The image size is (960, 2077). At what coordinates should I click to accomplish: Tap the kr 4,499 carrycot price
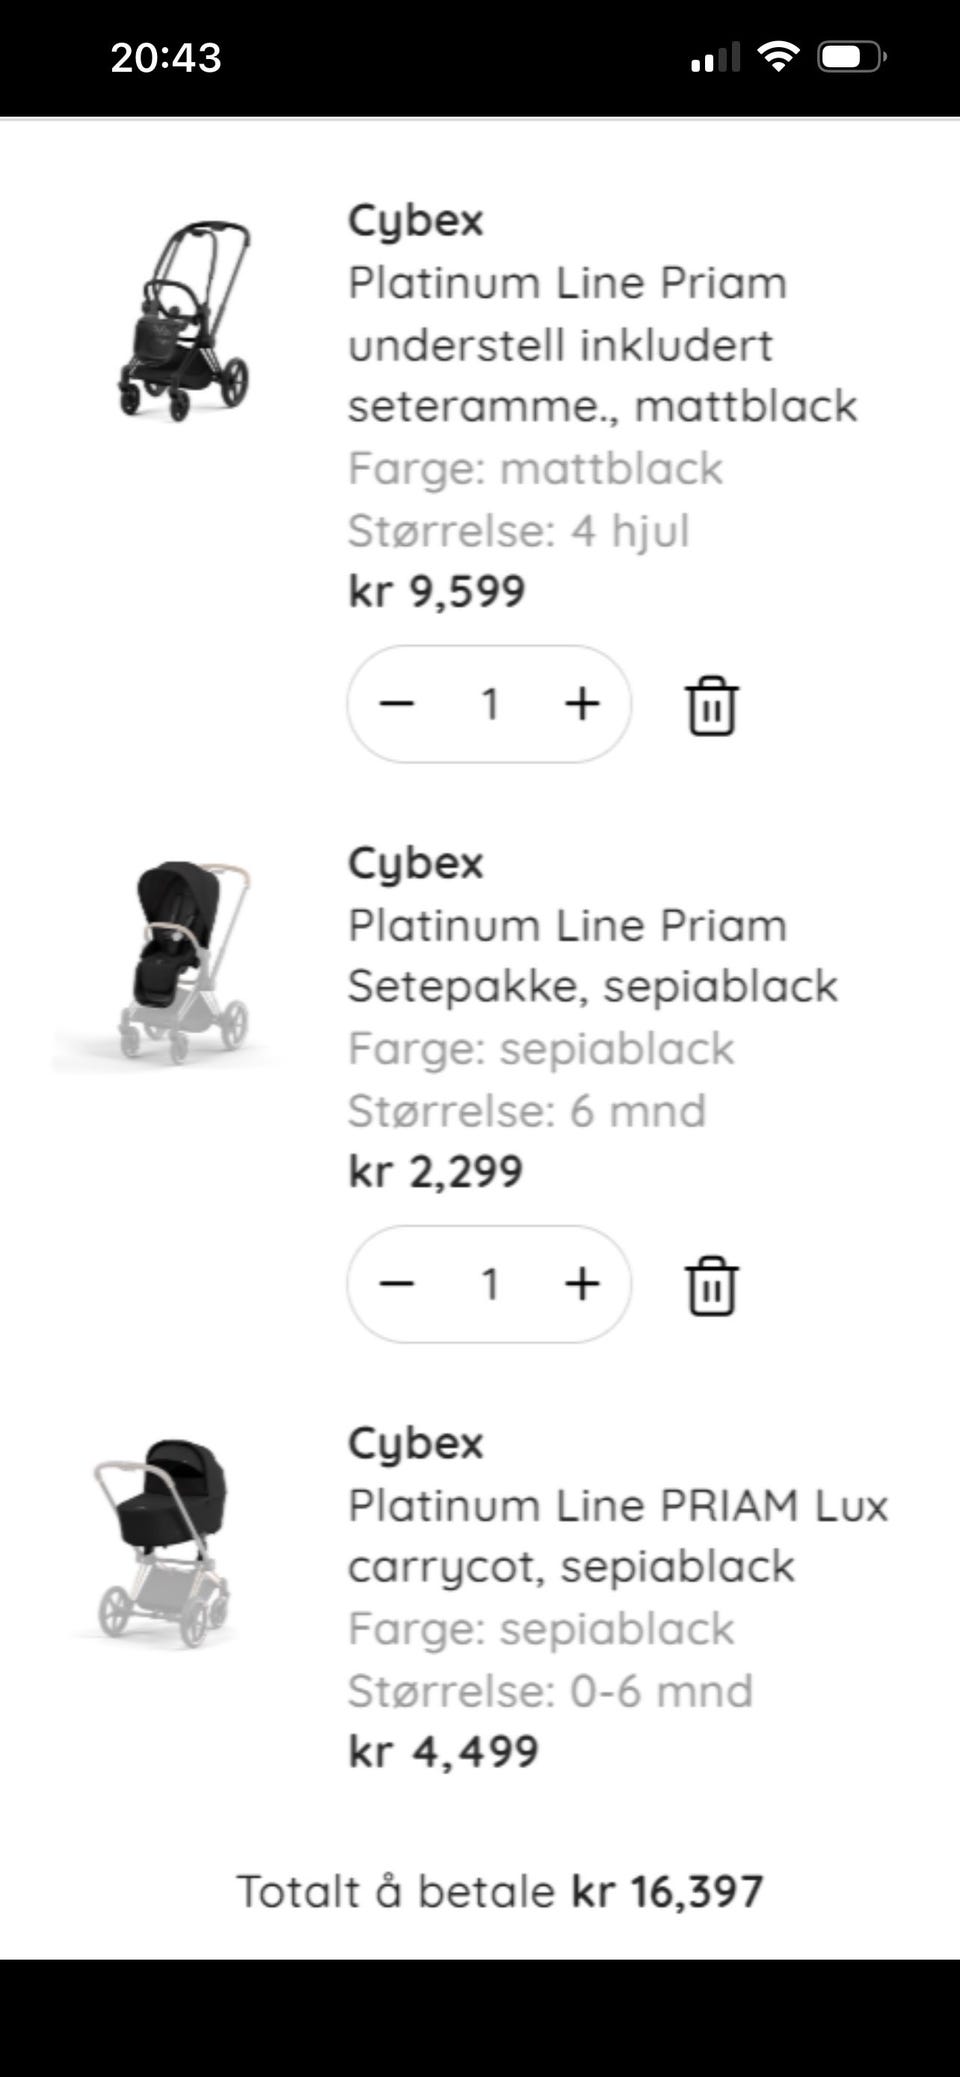443,1752
